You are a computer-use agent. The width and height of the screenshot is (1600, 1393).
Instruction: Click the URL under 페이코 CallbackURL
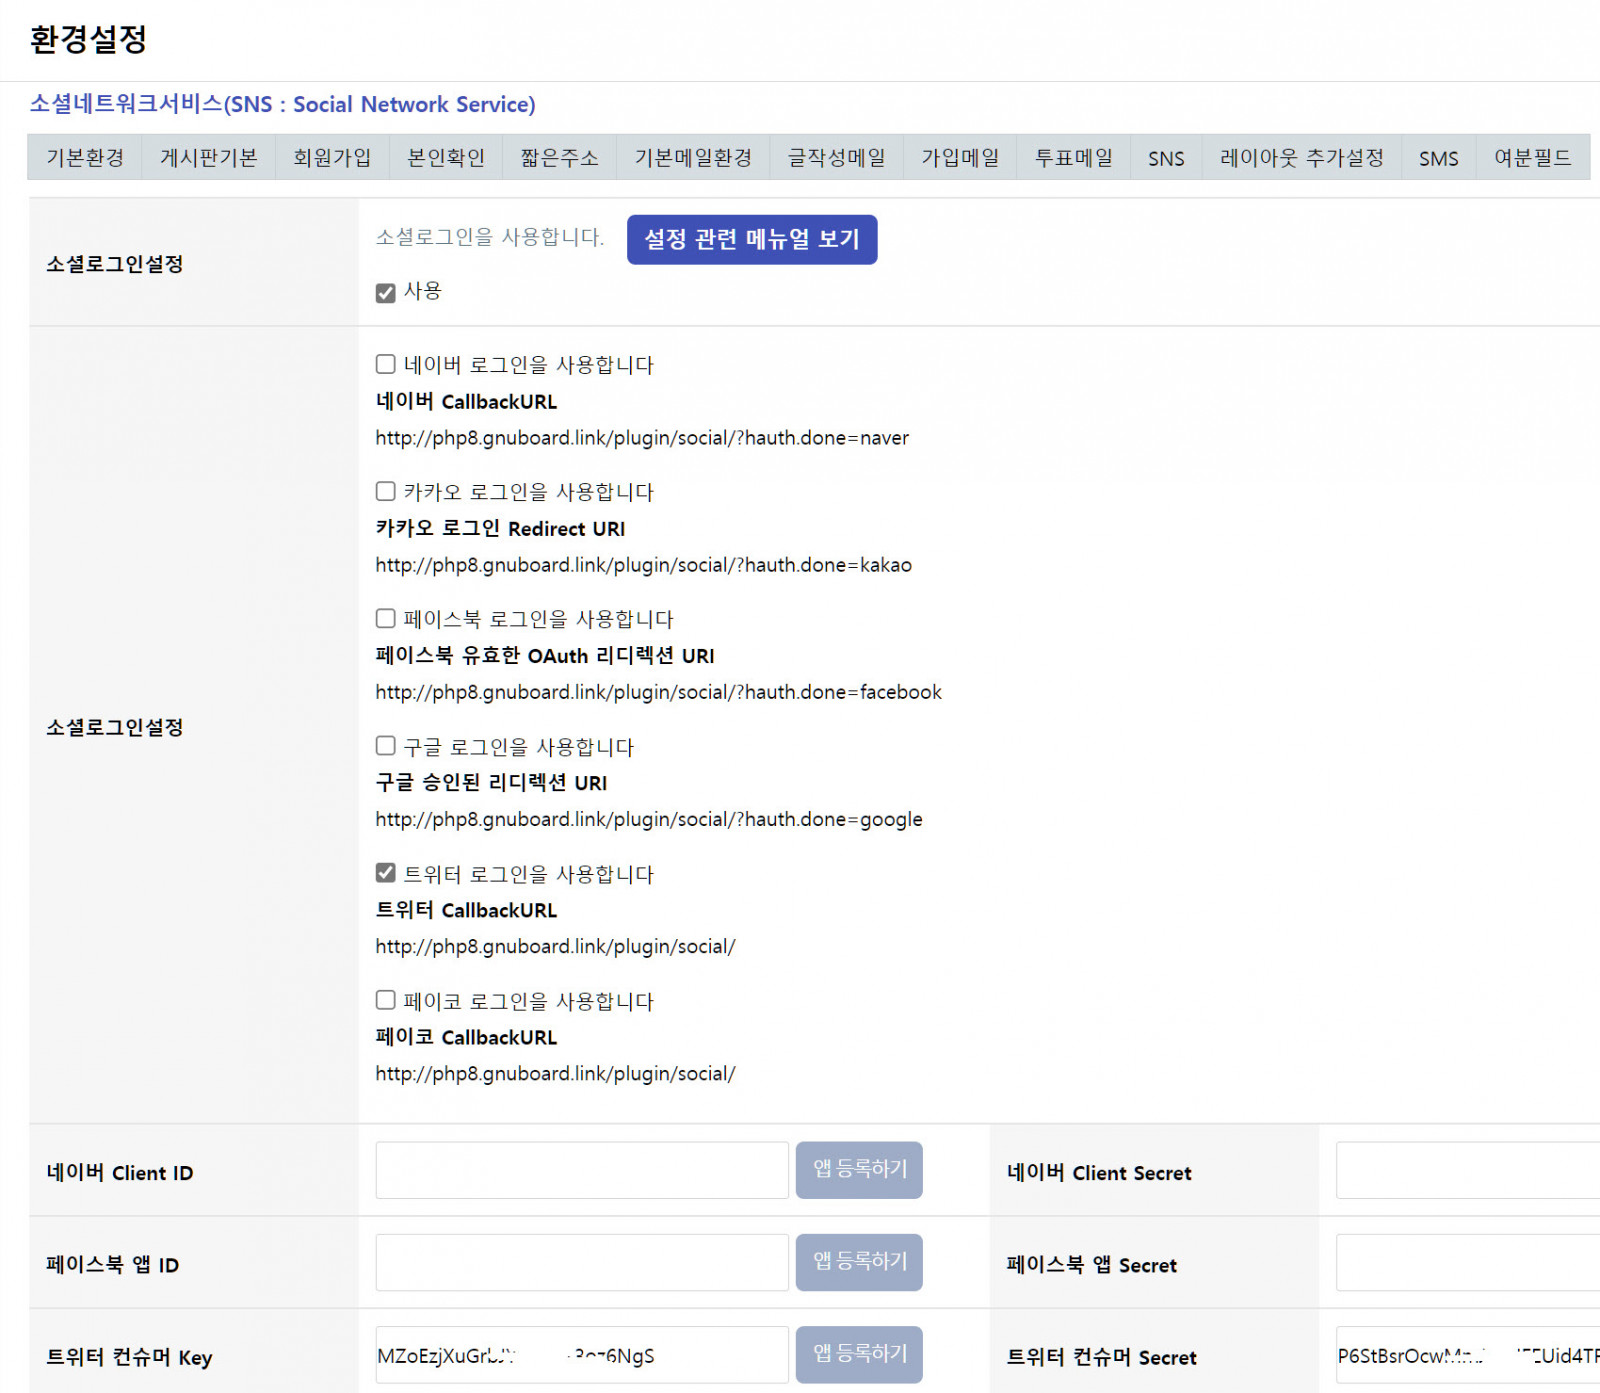[x=555, y=1074]
